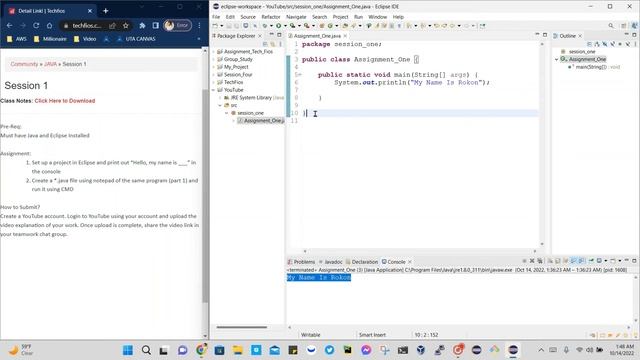
Task: Click Remove All Terminated Launches icon in Console
Action: point(540,261)
